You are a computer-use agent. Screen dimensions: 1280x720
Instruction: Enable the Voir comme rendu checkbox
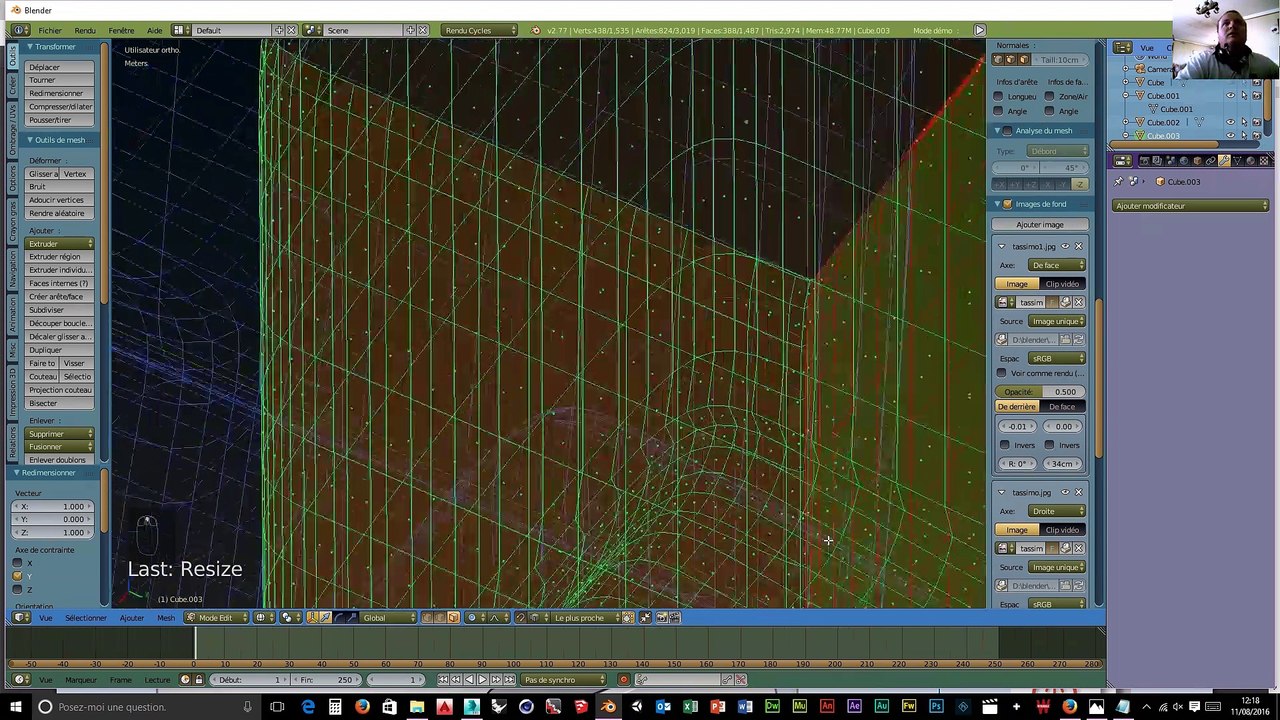coord(1002,373)
